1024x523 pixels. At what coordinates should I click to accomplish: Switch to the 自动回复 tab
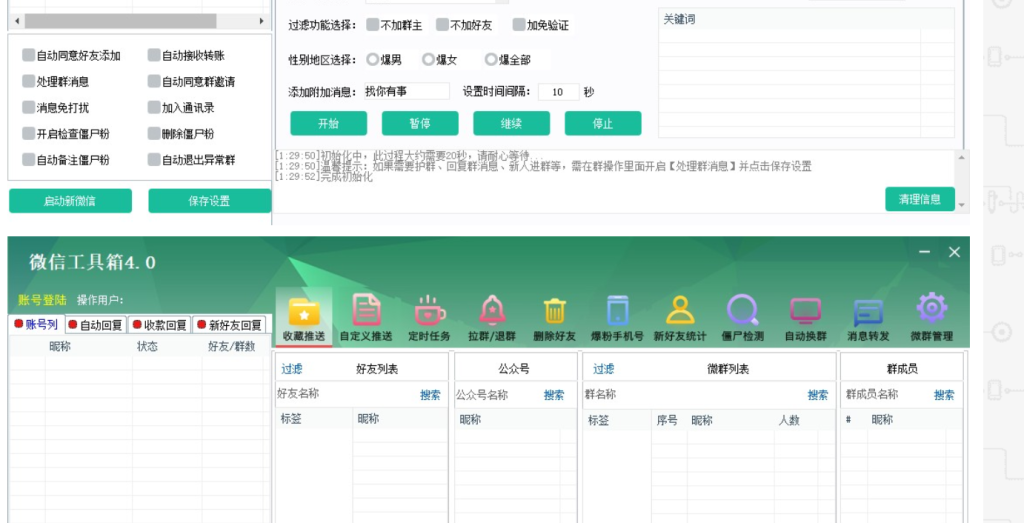coord(95,325)
